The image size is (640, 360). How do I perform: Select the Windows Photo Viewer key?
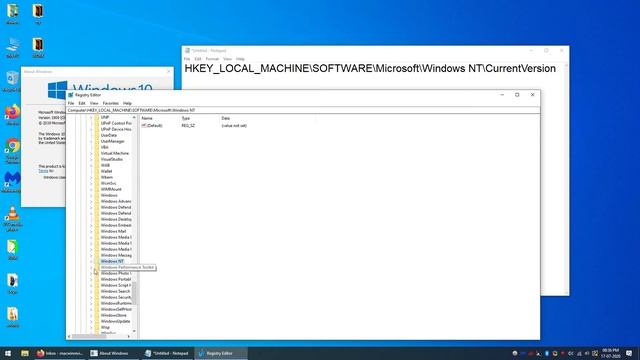[116, 273]
